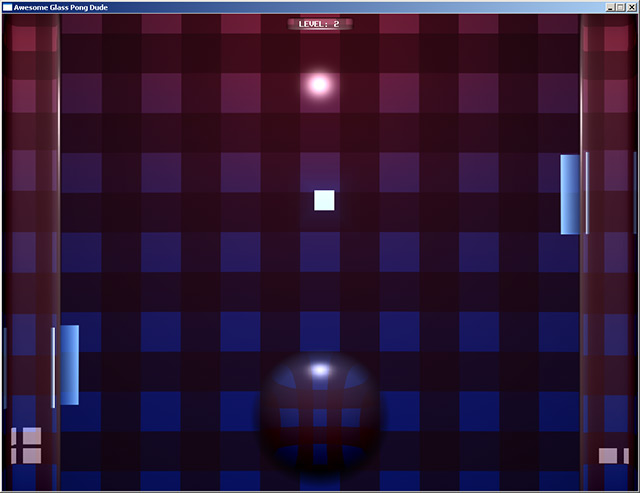Click the white square pong ball
The width and height of the screenshot is (640, 493).
tap(324, 200)
